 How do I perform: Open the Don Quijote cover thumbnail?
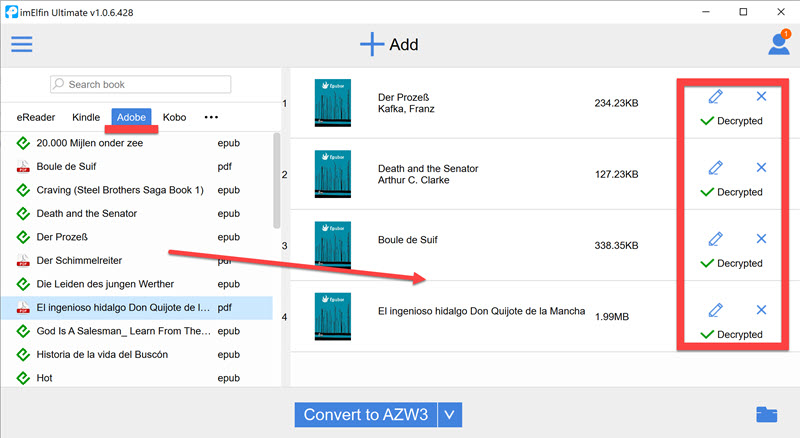click(333, 317)
